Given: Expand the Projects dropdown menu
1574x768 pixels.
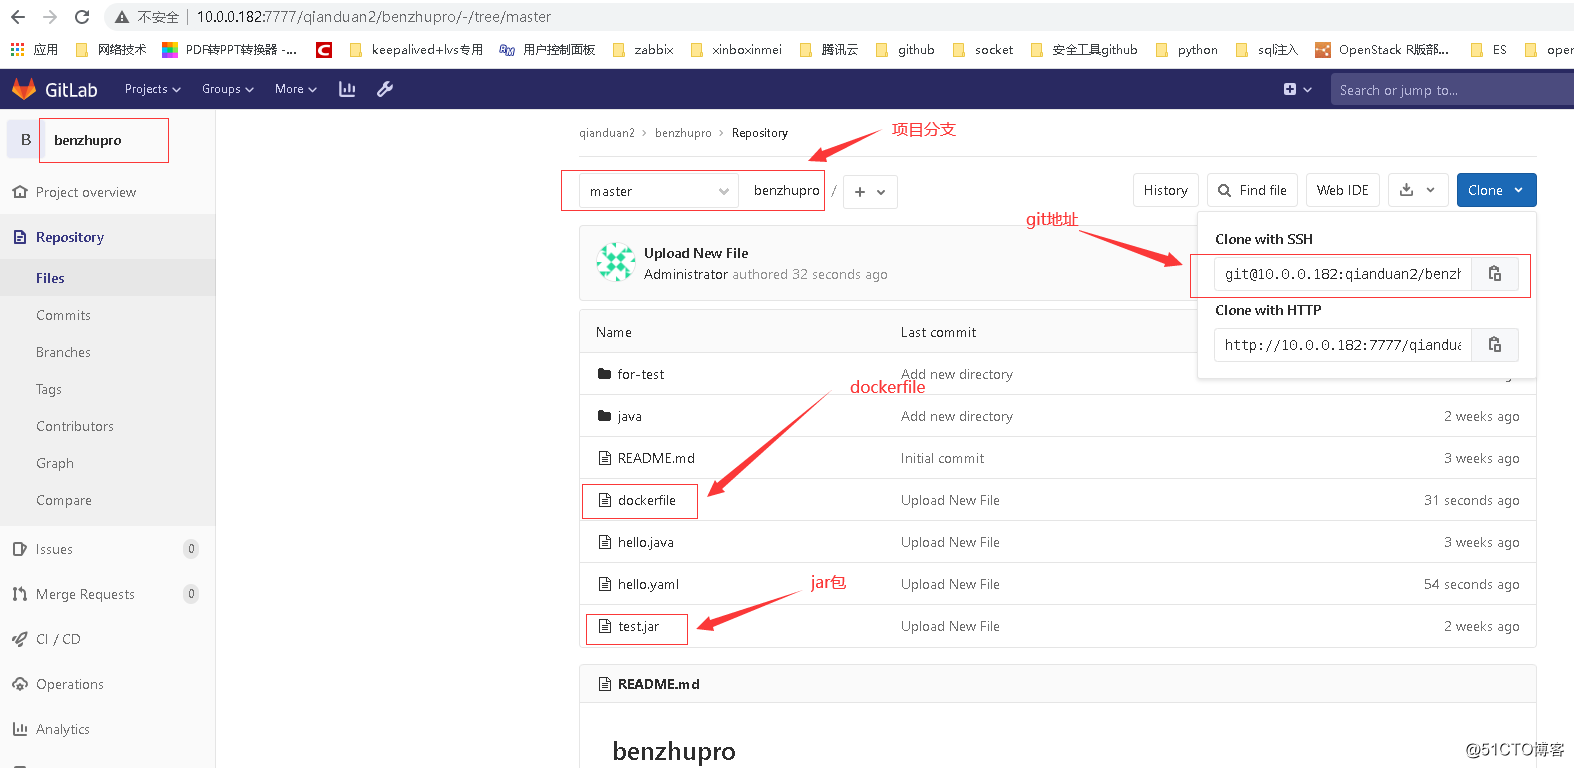Looking at the screenshot, I should click(153, 89).
